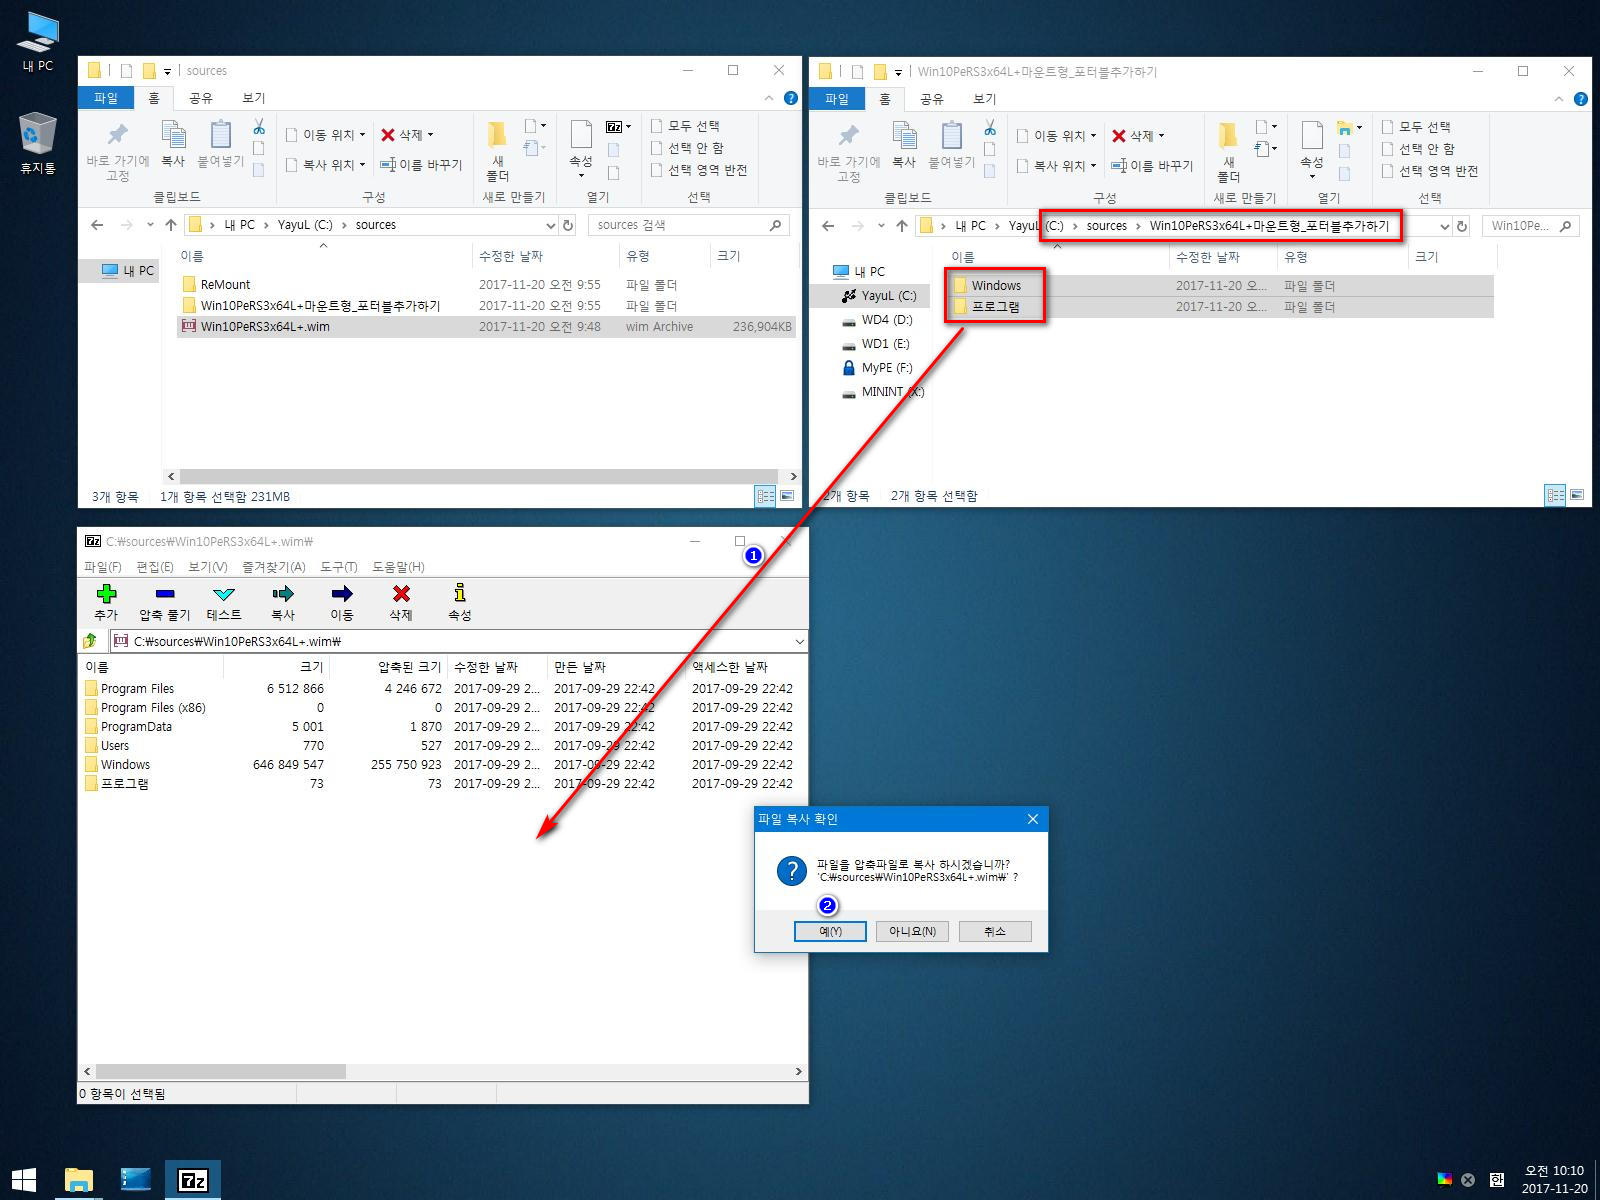1600x1200 pixels.
Task: Click the 7-Zip Copy (복사) icon
Action: pyautogui.click(x=283, y=594)
